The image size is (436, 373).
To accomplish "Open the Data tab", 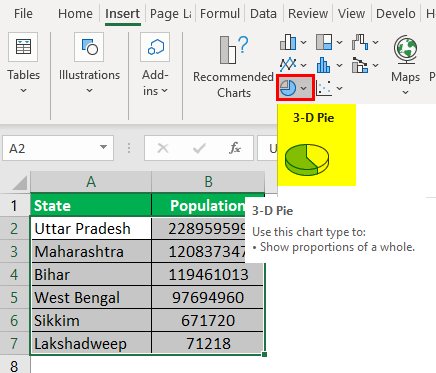I will point(263,14).
